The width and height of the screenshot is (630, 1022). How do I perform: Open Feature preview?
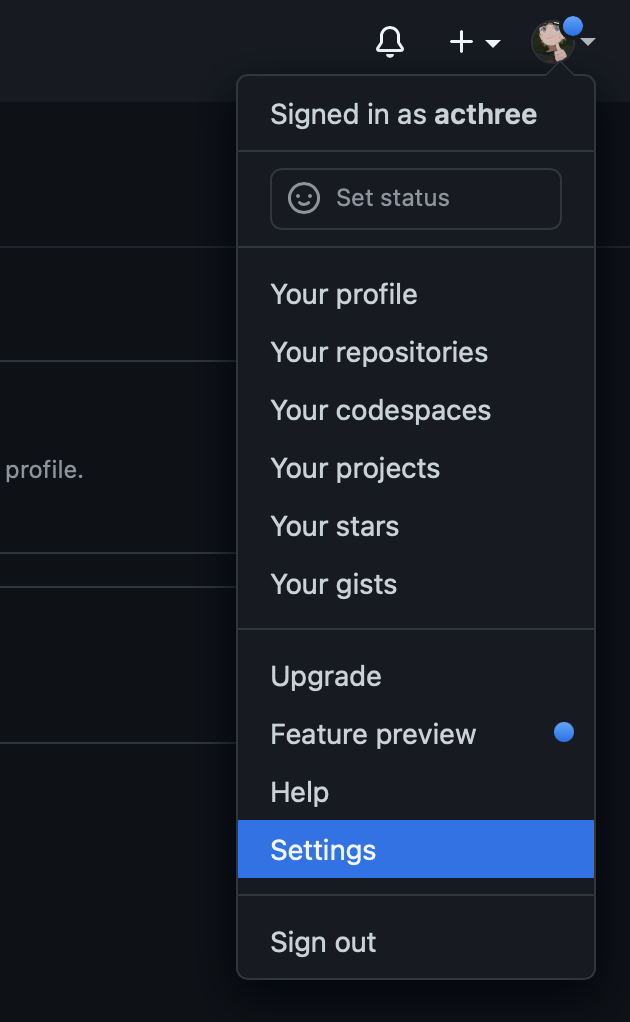[x=373, y=735]
